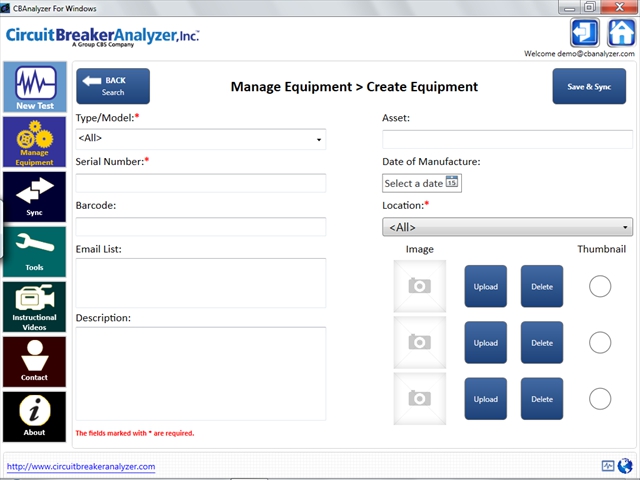Select the first image thumbnail radio button
The width and height of the screenshot is (640, 480).
[600, 286]
